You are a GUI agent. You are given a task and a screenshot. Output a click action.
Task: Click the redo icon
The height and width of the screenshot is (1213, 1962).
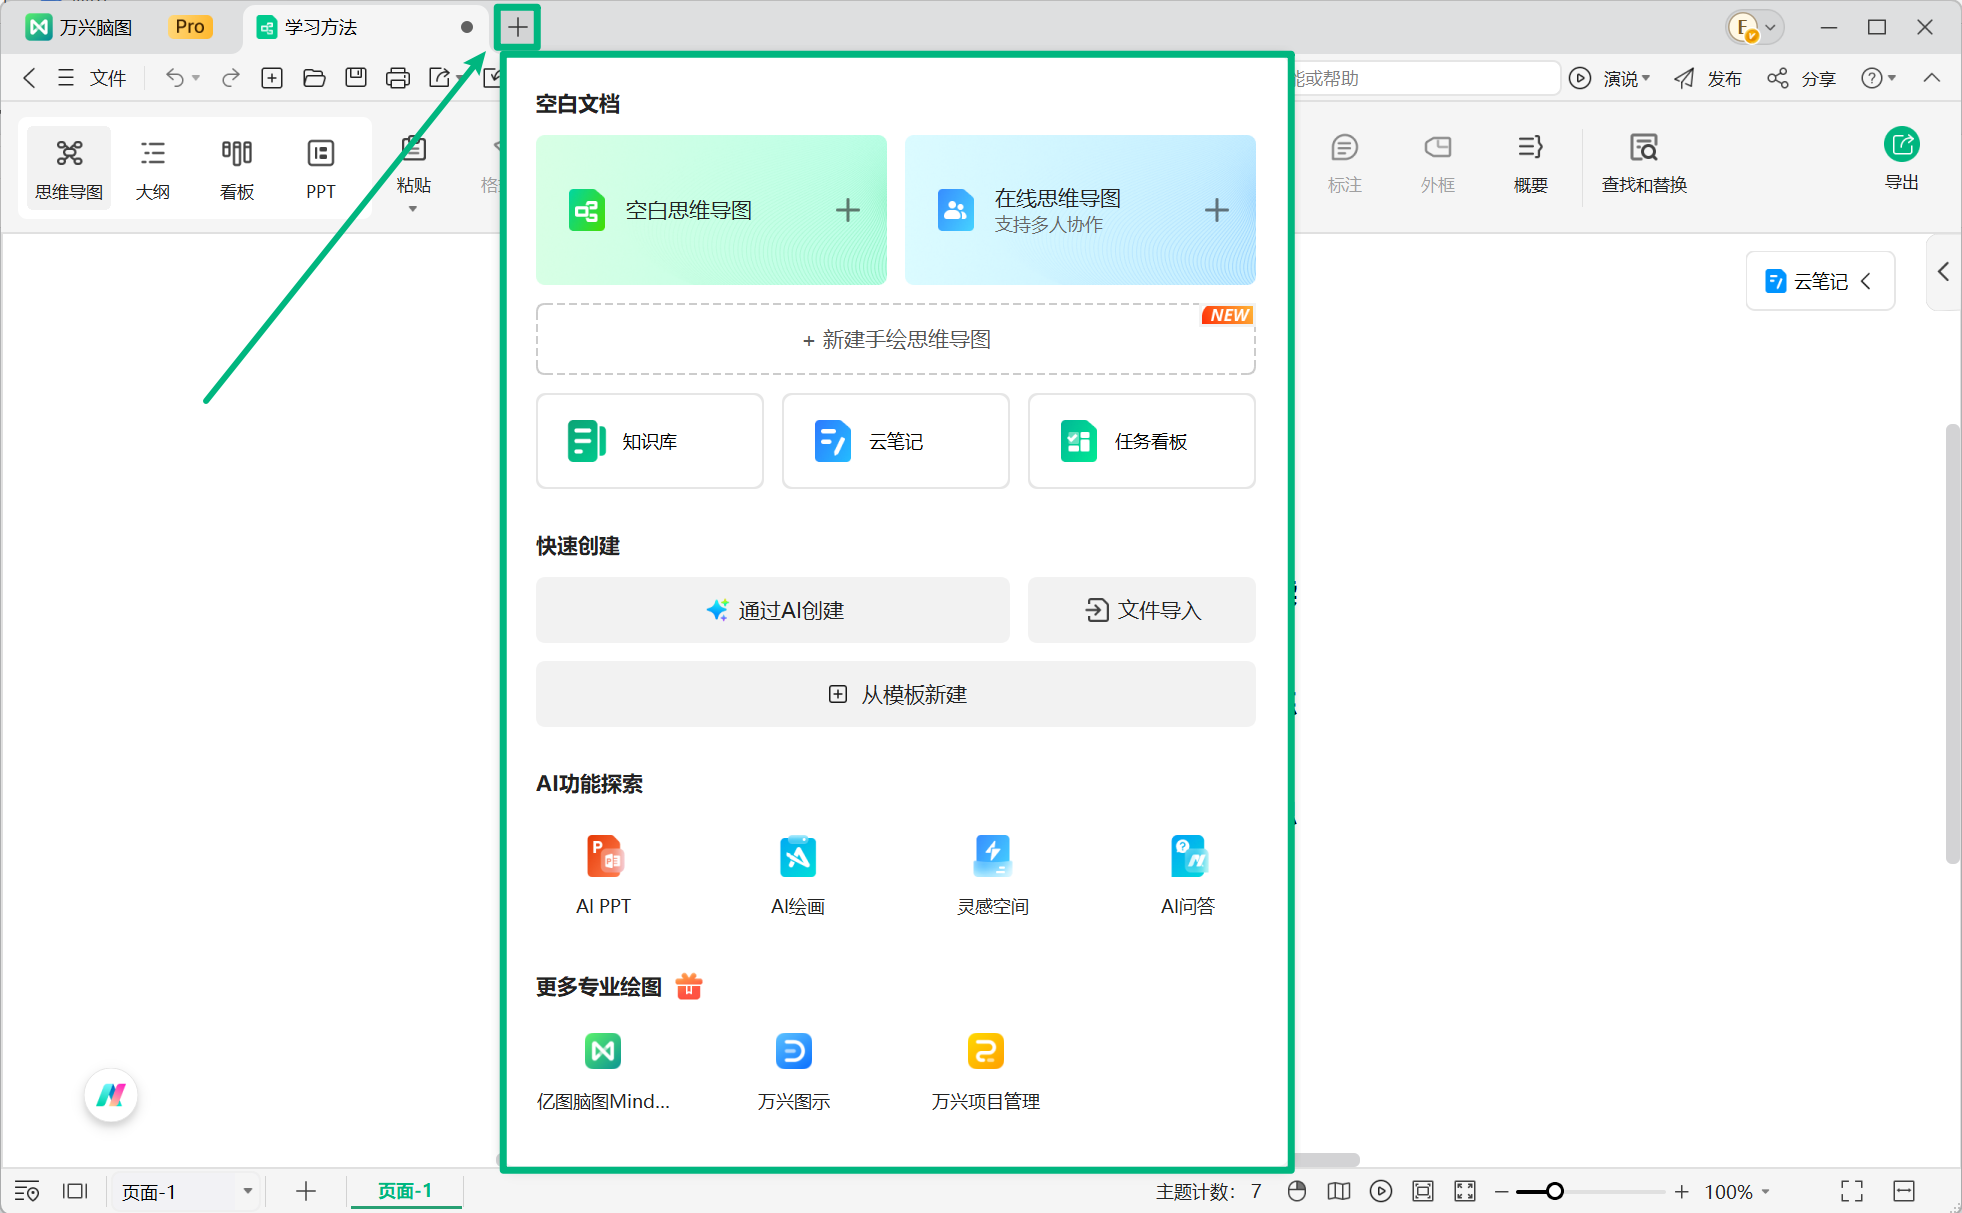[x=231, y=78]
